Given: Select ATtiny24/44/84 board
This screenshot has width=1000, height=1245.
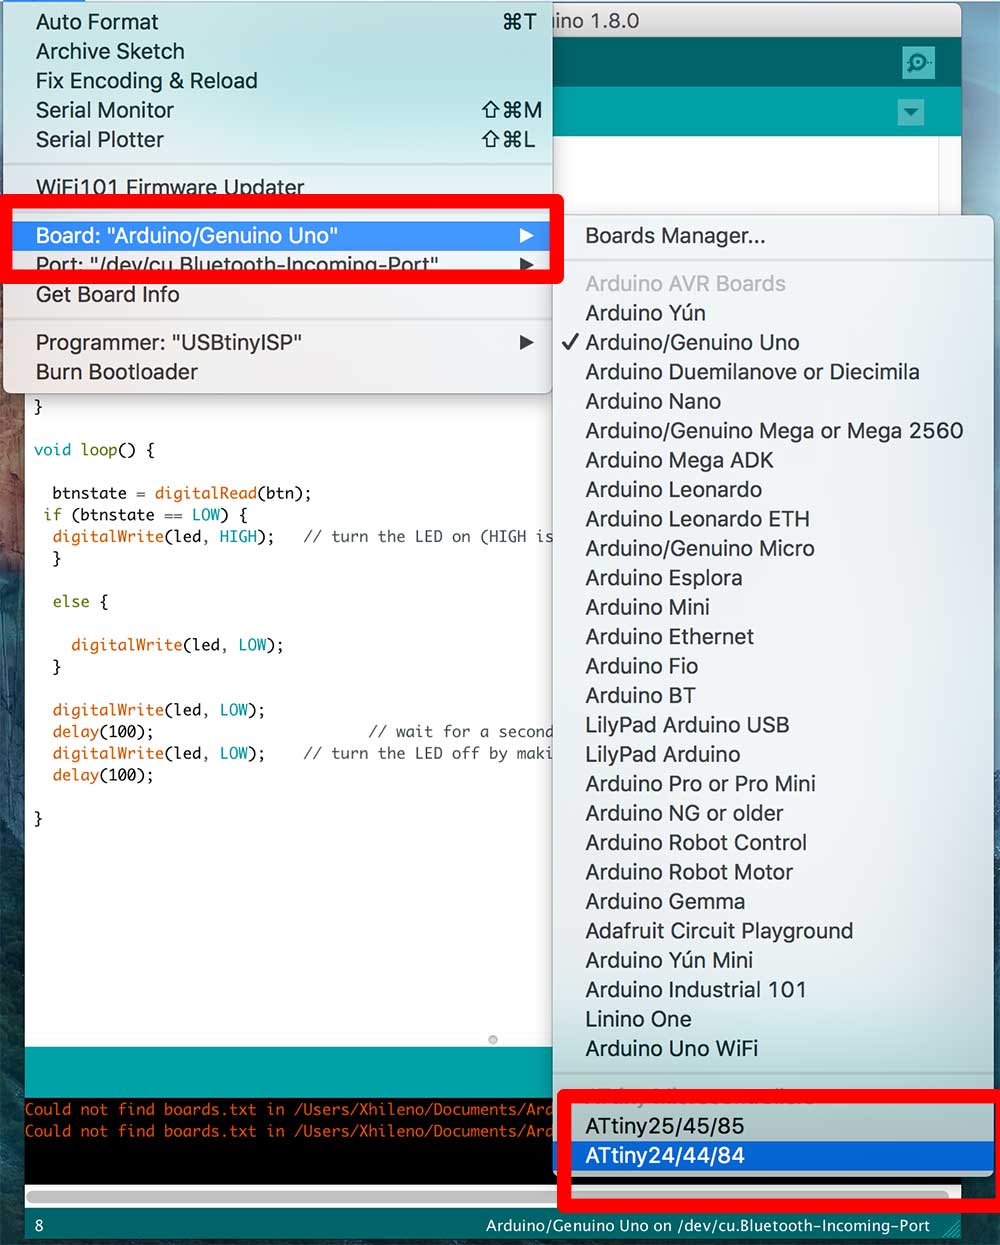Looking at the screenshot, I should [x=773, y=1155].
